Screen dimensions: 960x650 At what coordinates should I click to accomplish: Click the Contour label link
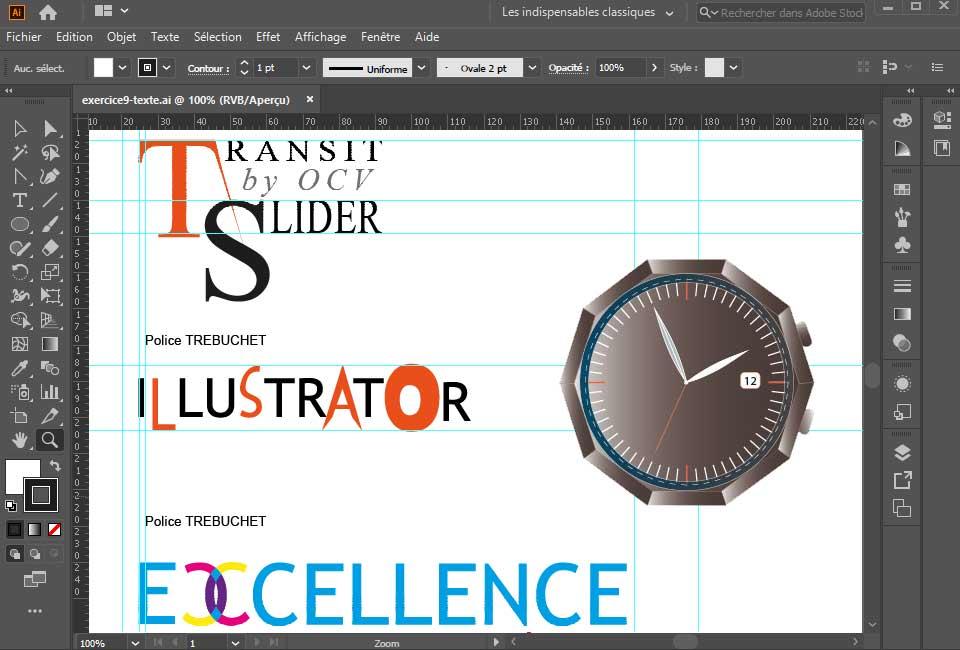(x=208, y=69)
